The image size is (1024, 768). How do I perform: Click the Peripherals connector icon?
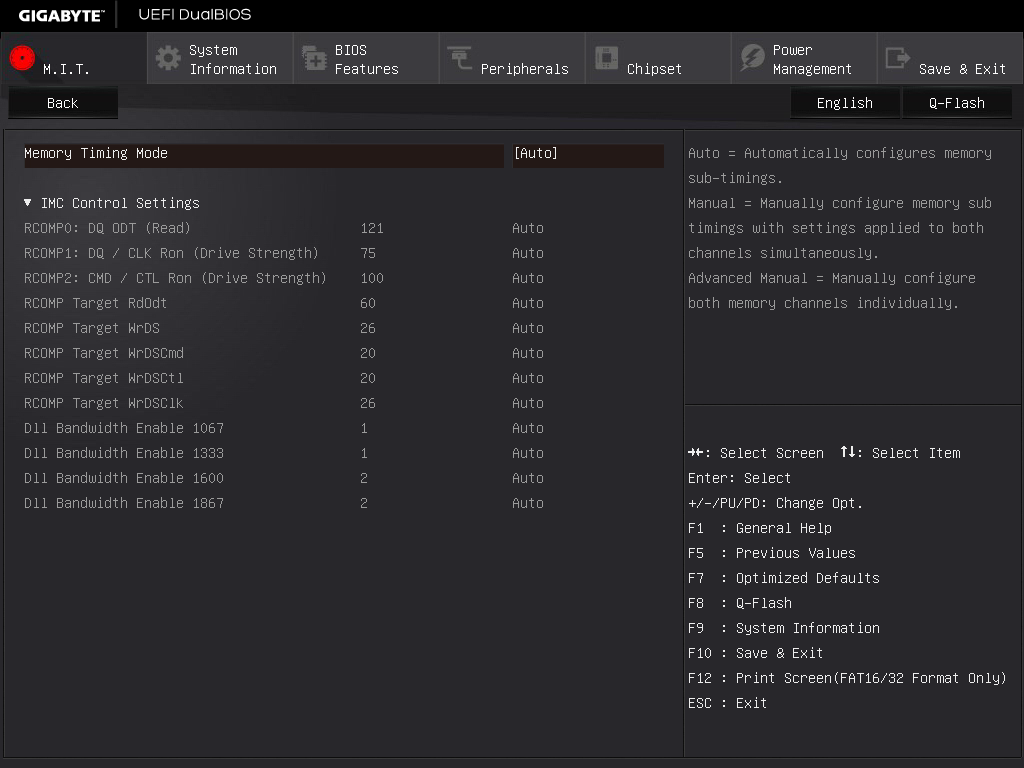point(460,58)
